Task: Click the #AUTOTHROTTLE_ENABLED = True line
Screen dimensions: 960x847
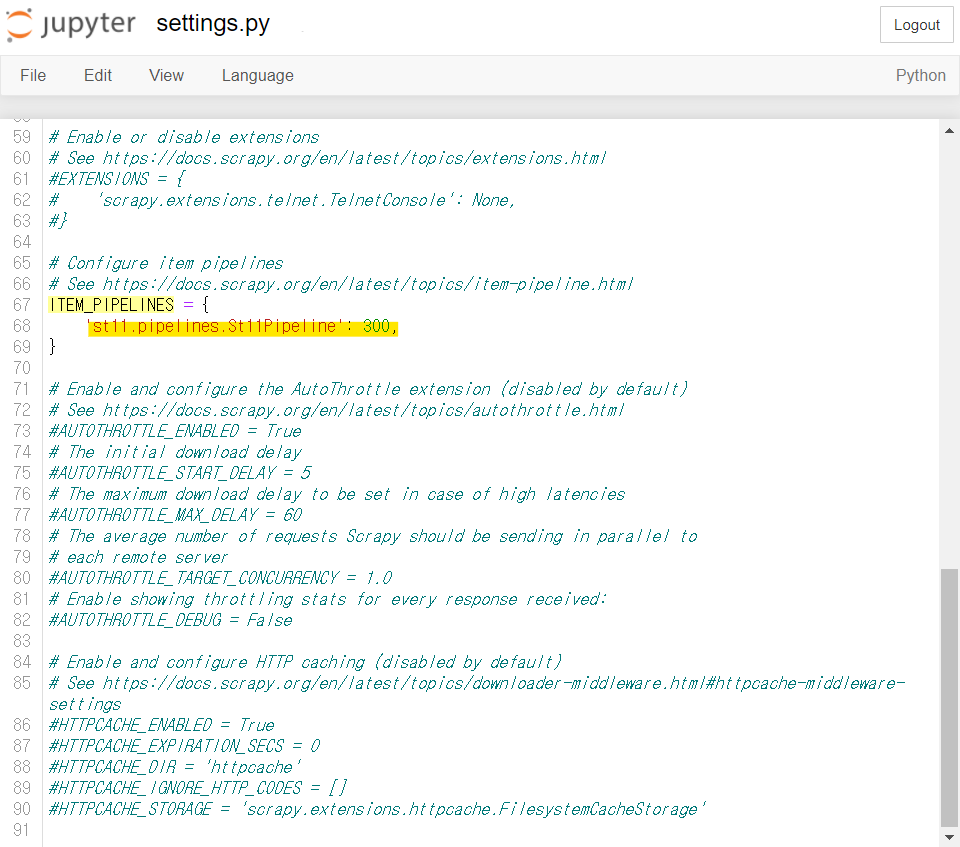Action: click(175, 431)
